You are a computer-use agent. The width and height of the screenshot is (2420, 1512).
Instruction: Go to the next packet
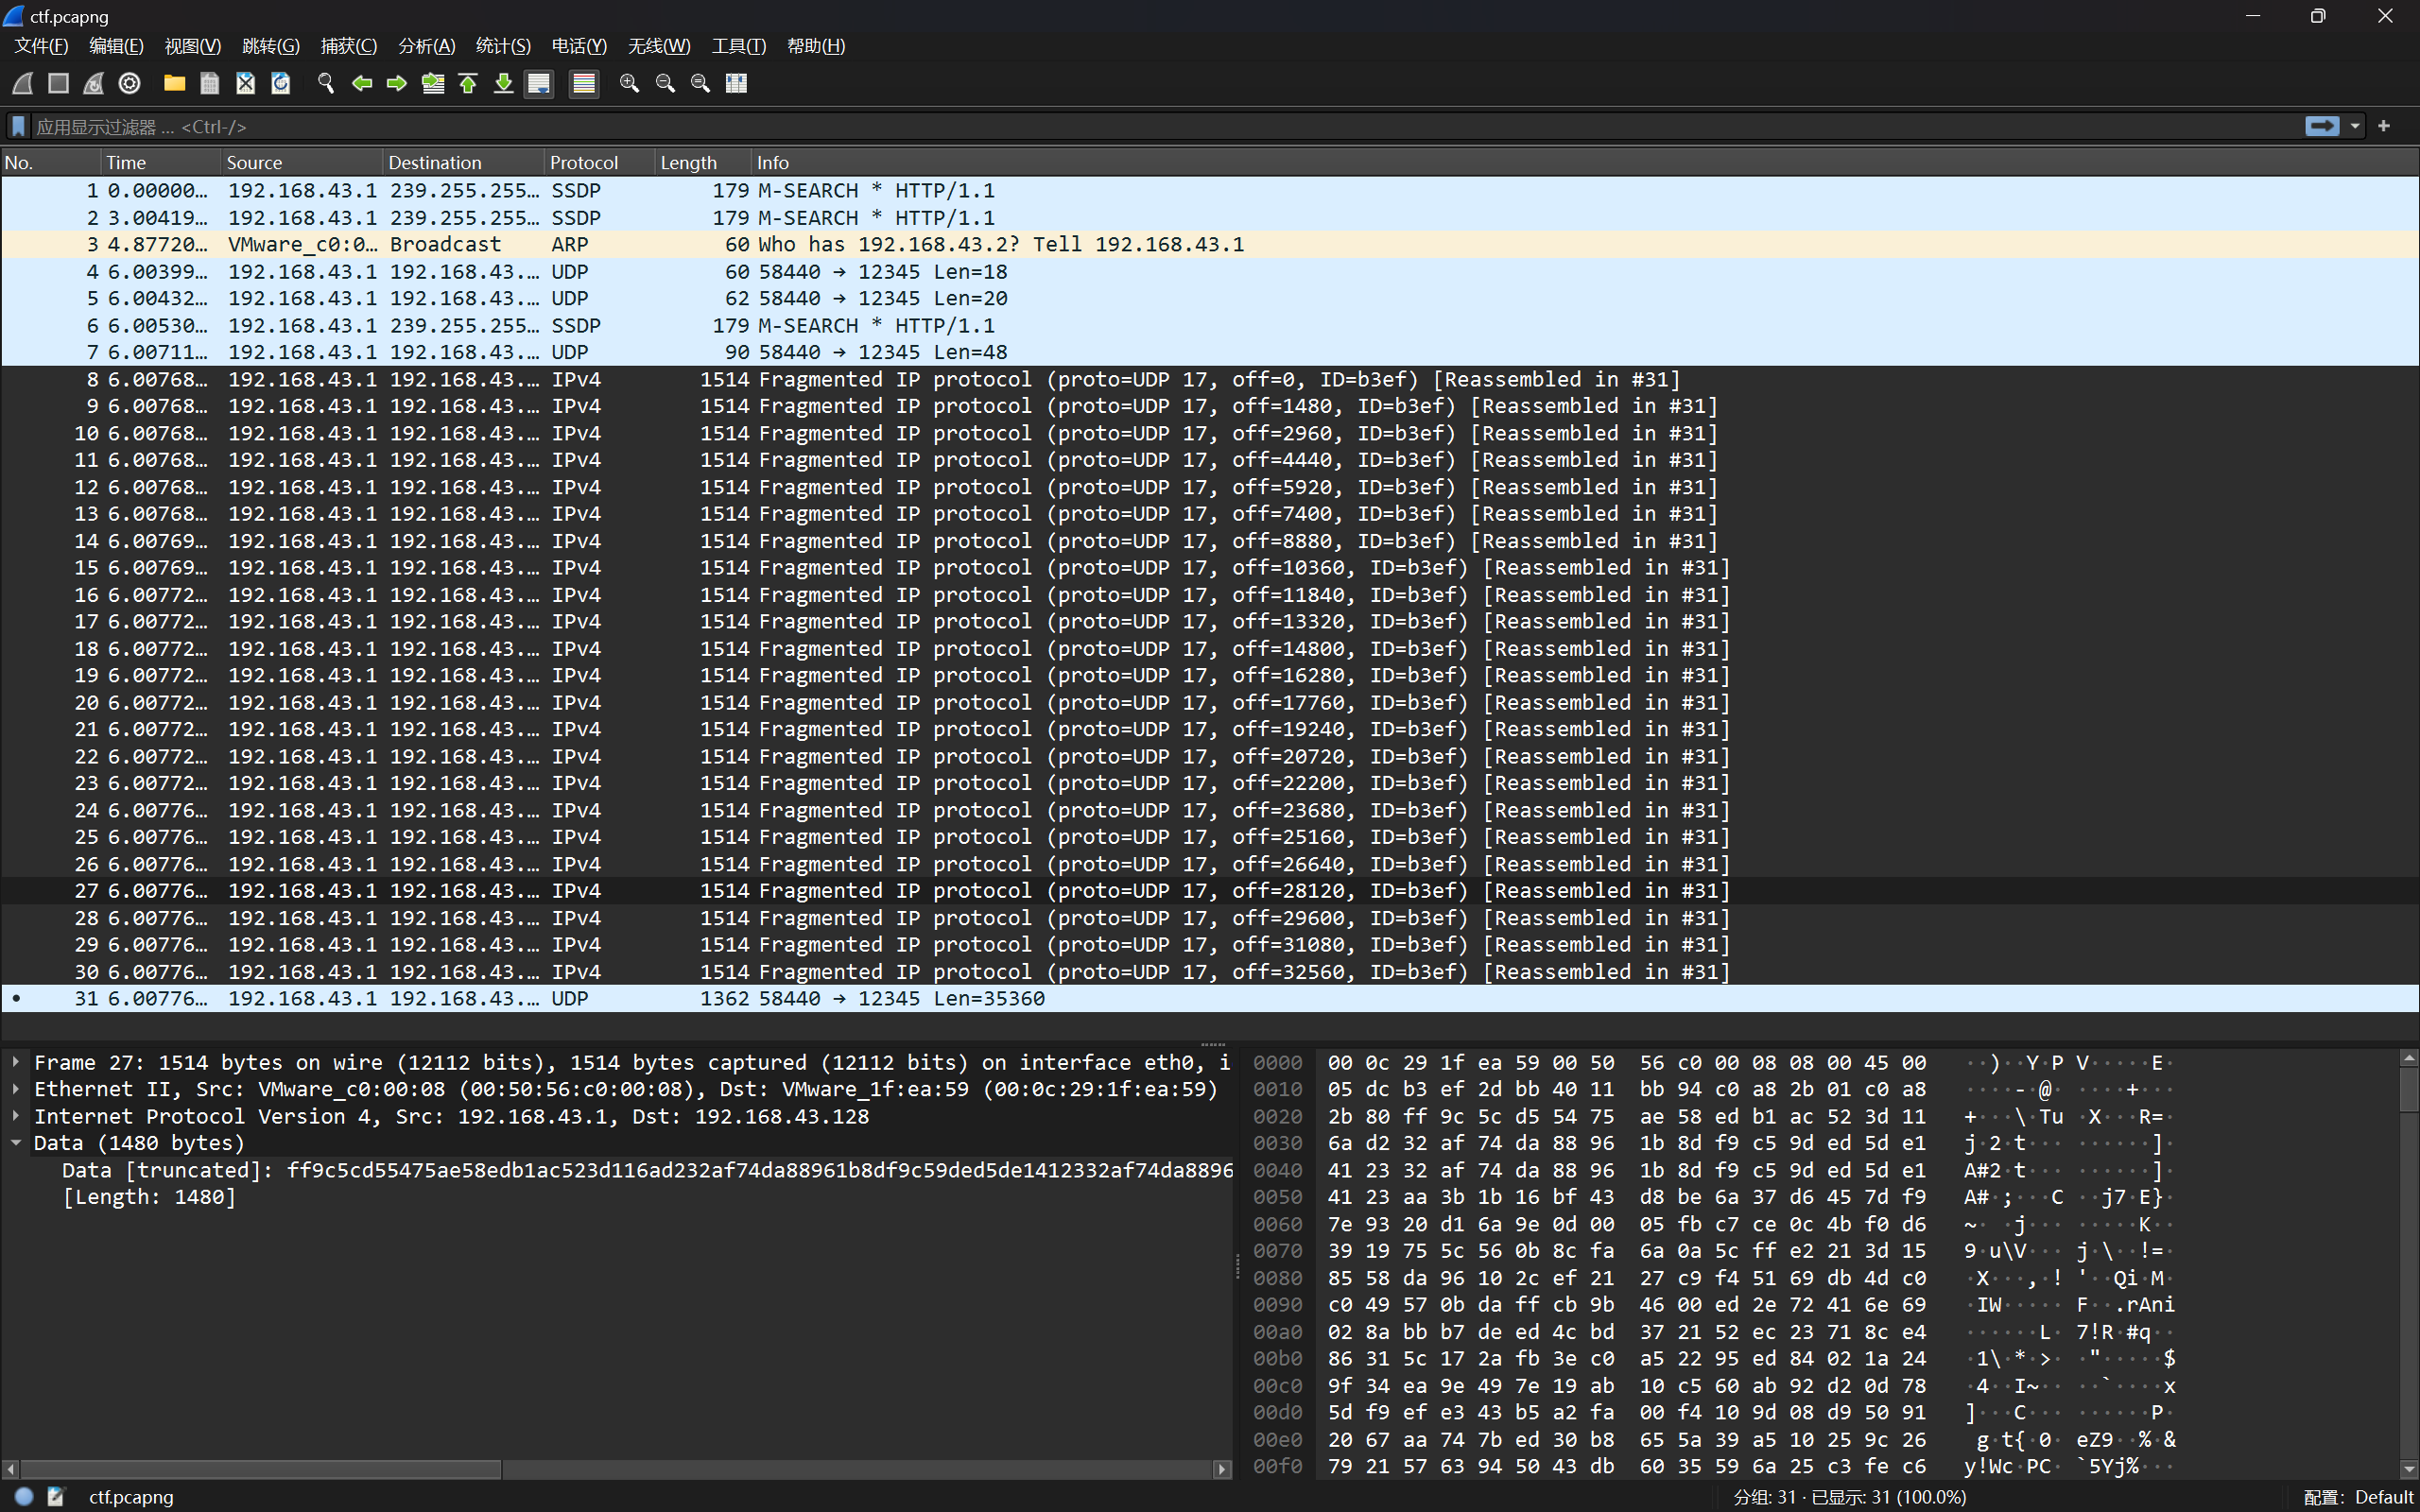[x=397, y=84]
